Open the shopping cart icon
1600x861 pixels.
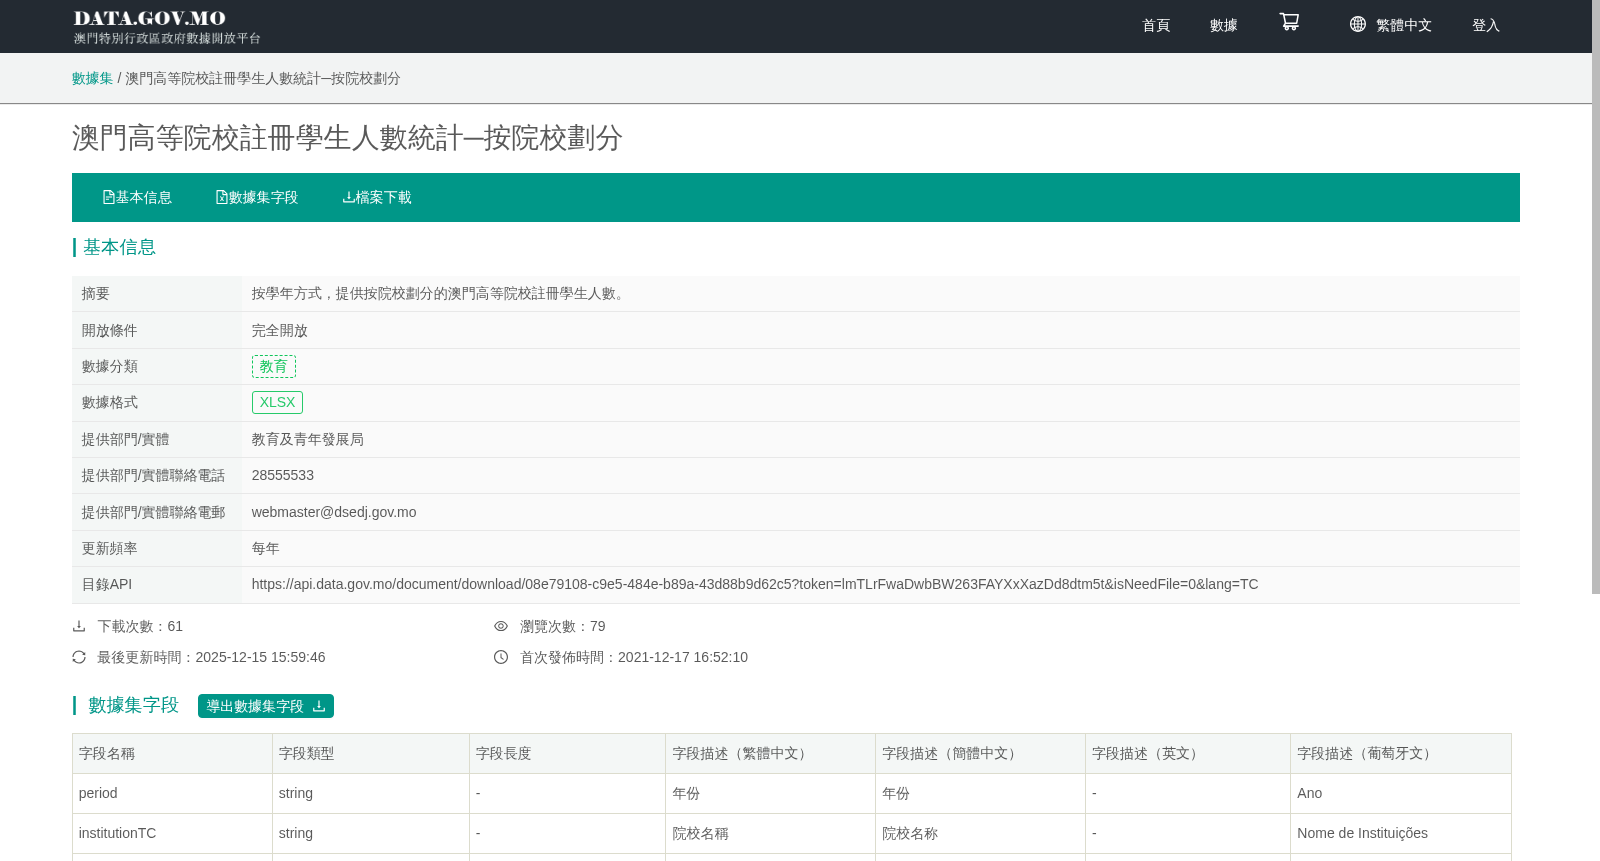click(x=1289, y=22)
